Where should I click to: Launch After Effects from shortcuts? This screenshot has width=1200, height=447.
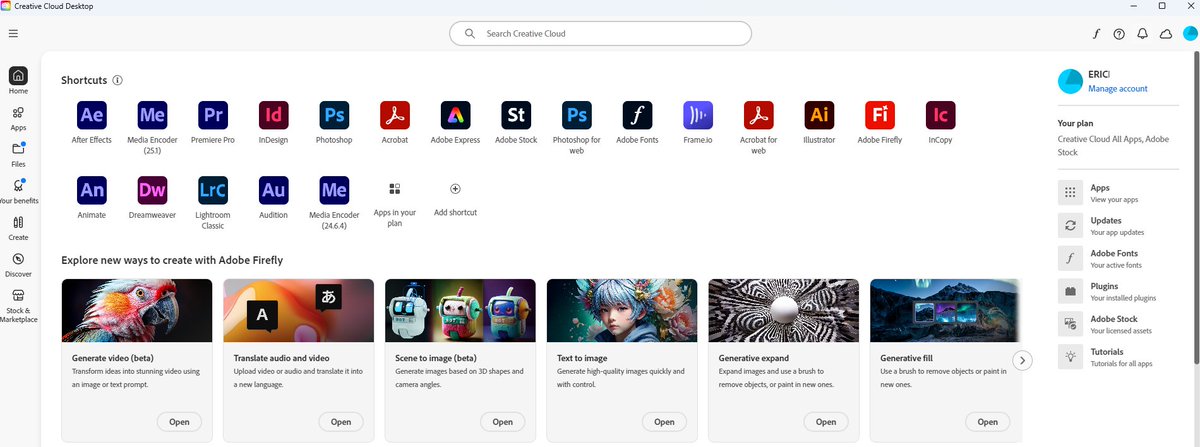tap(92, 115)
